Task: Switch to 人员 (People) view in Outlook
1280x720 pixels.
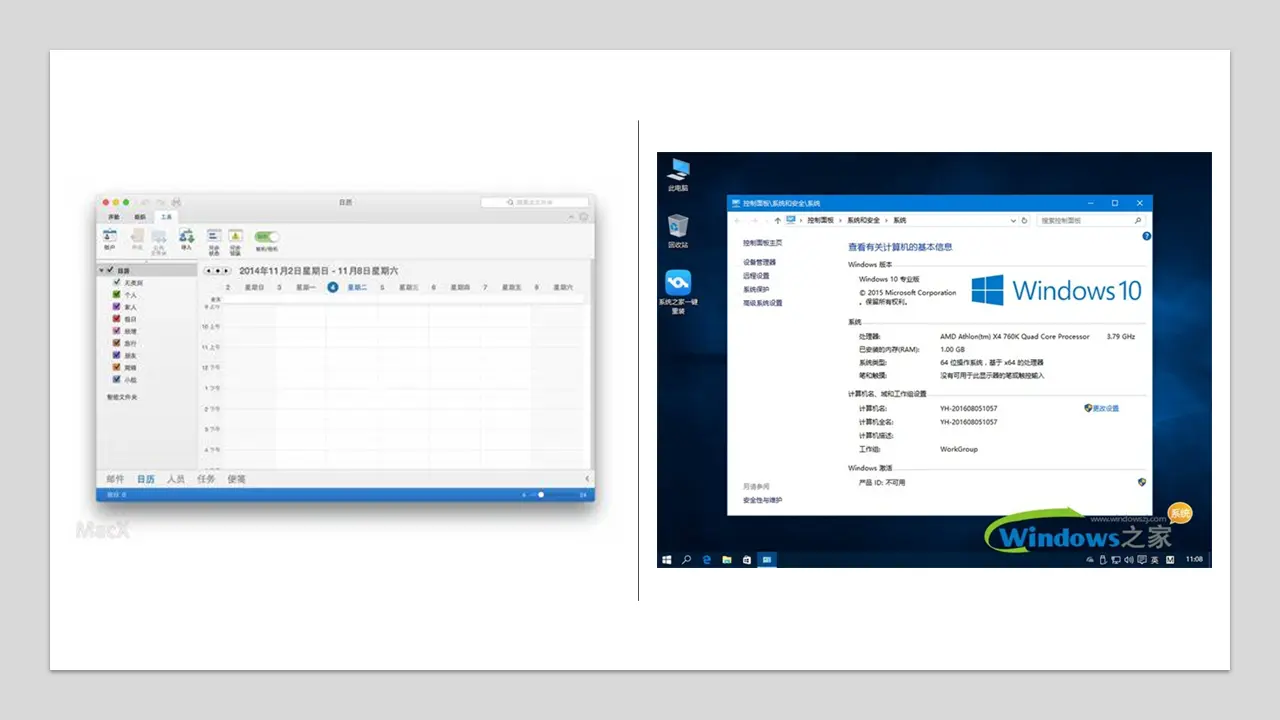Action: tap(176, 479)
